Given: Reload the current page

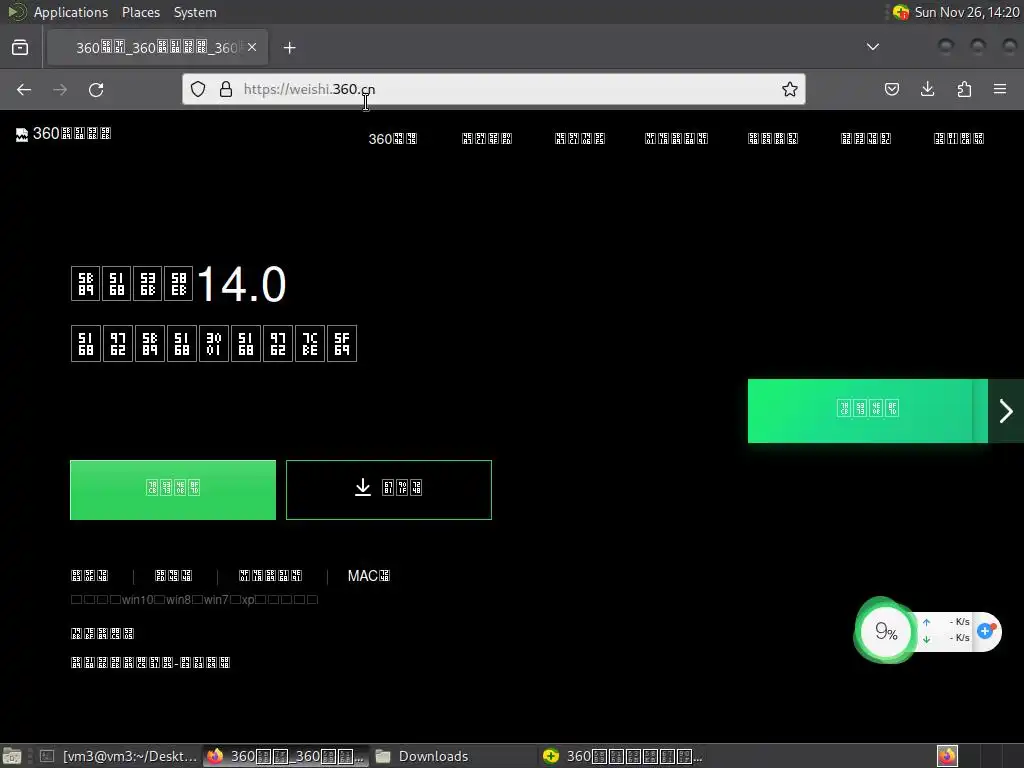Looking at the screenshot, I should click(x=96, y=89).
